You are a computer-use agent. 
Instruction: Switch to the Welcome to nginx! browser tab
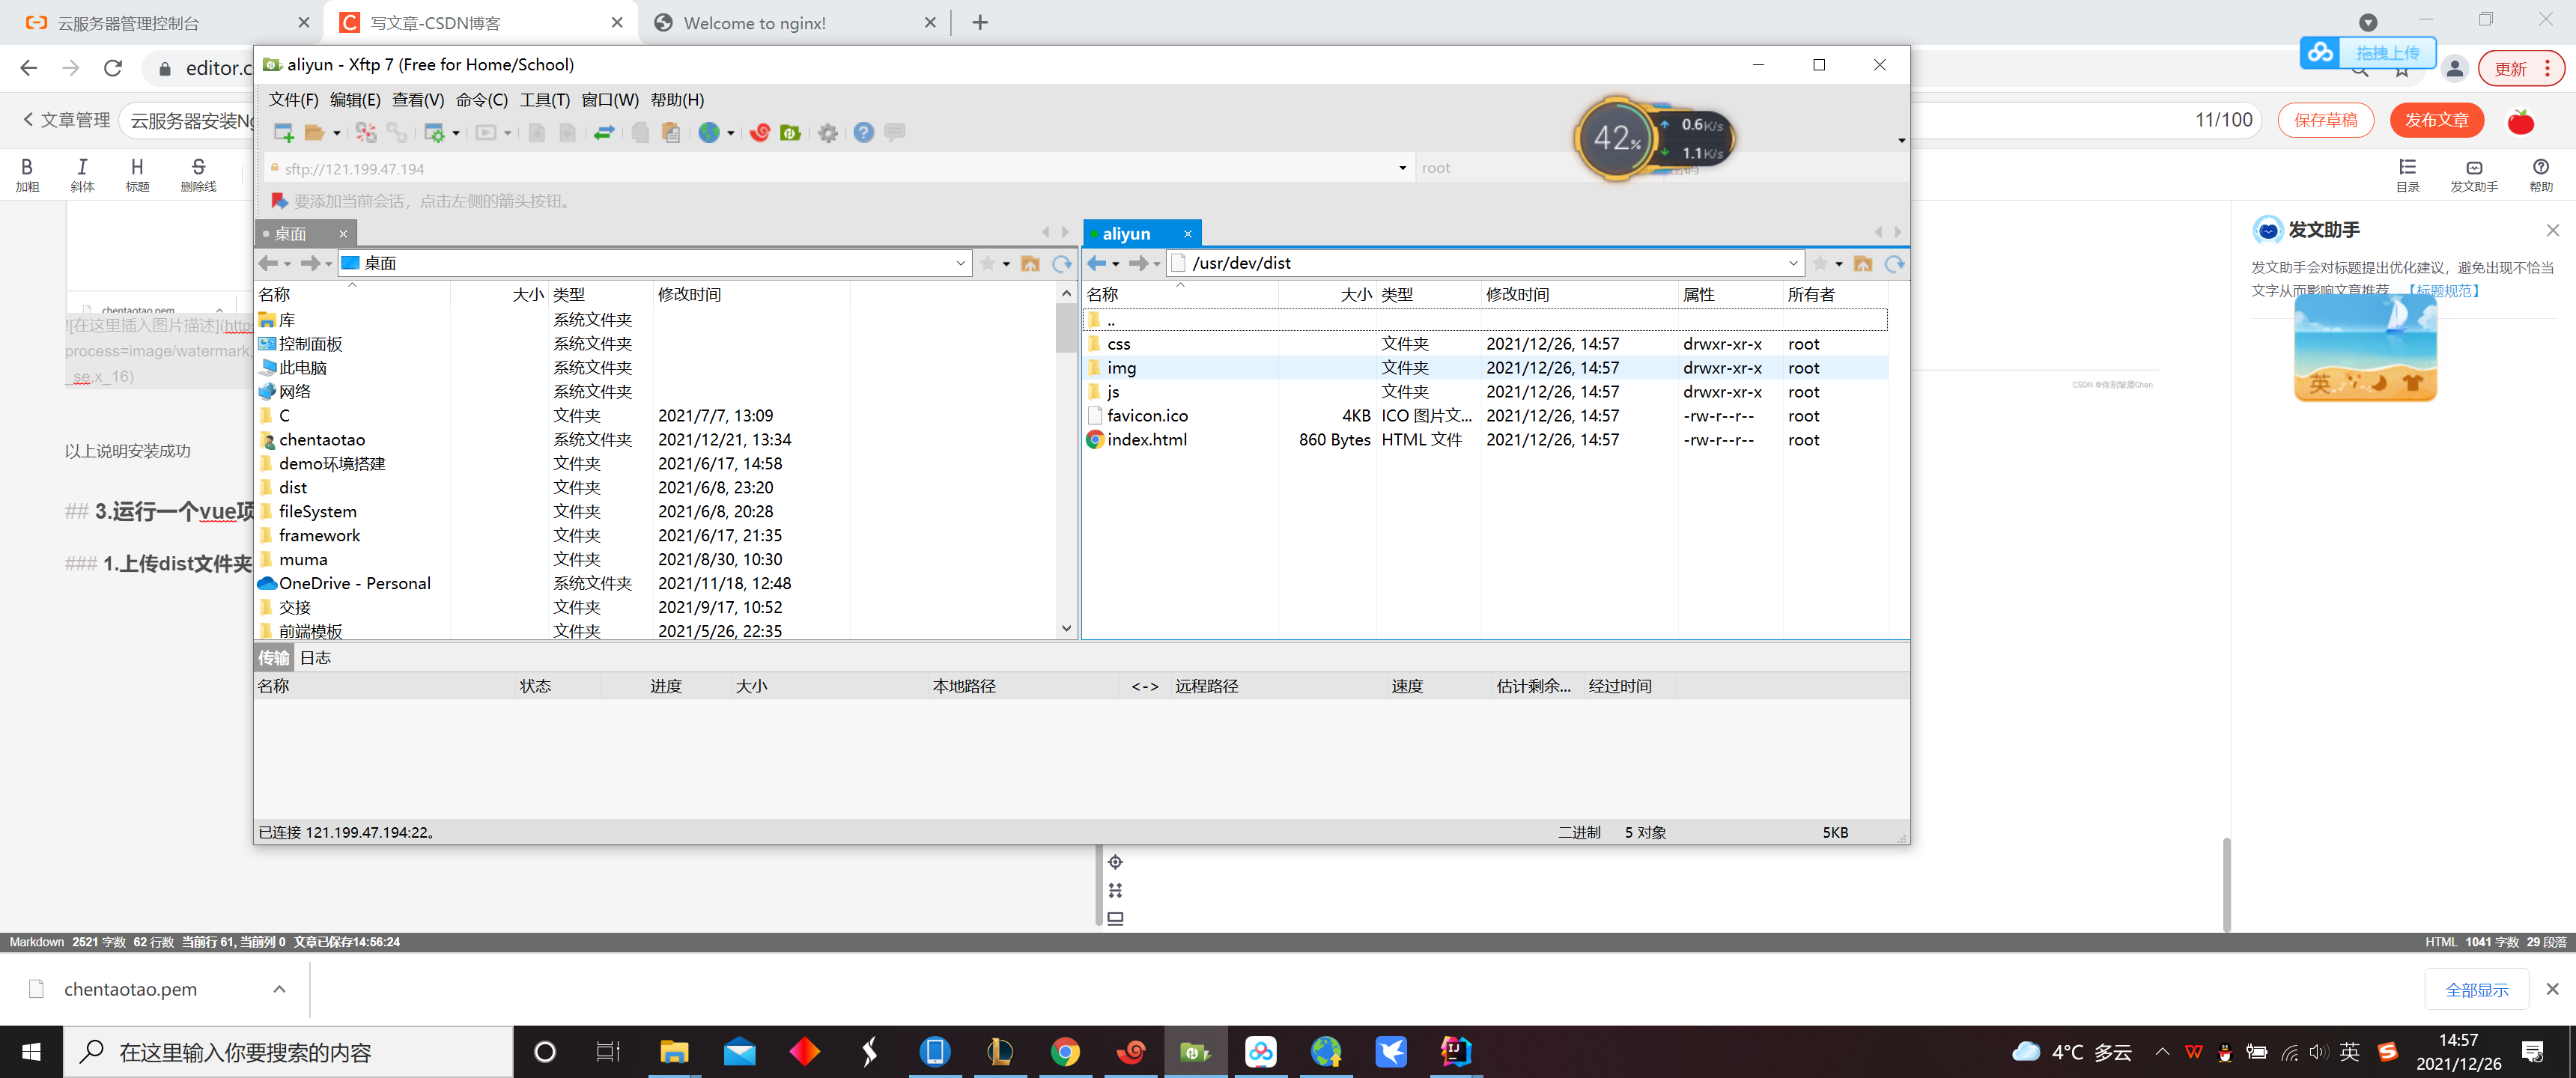794,23
